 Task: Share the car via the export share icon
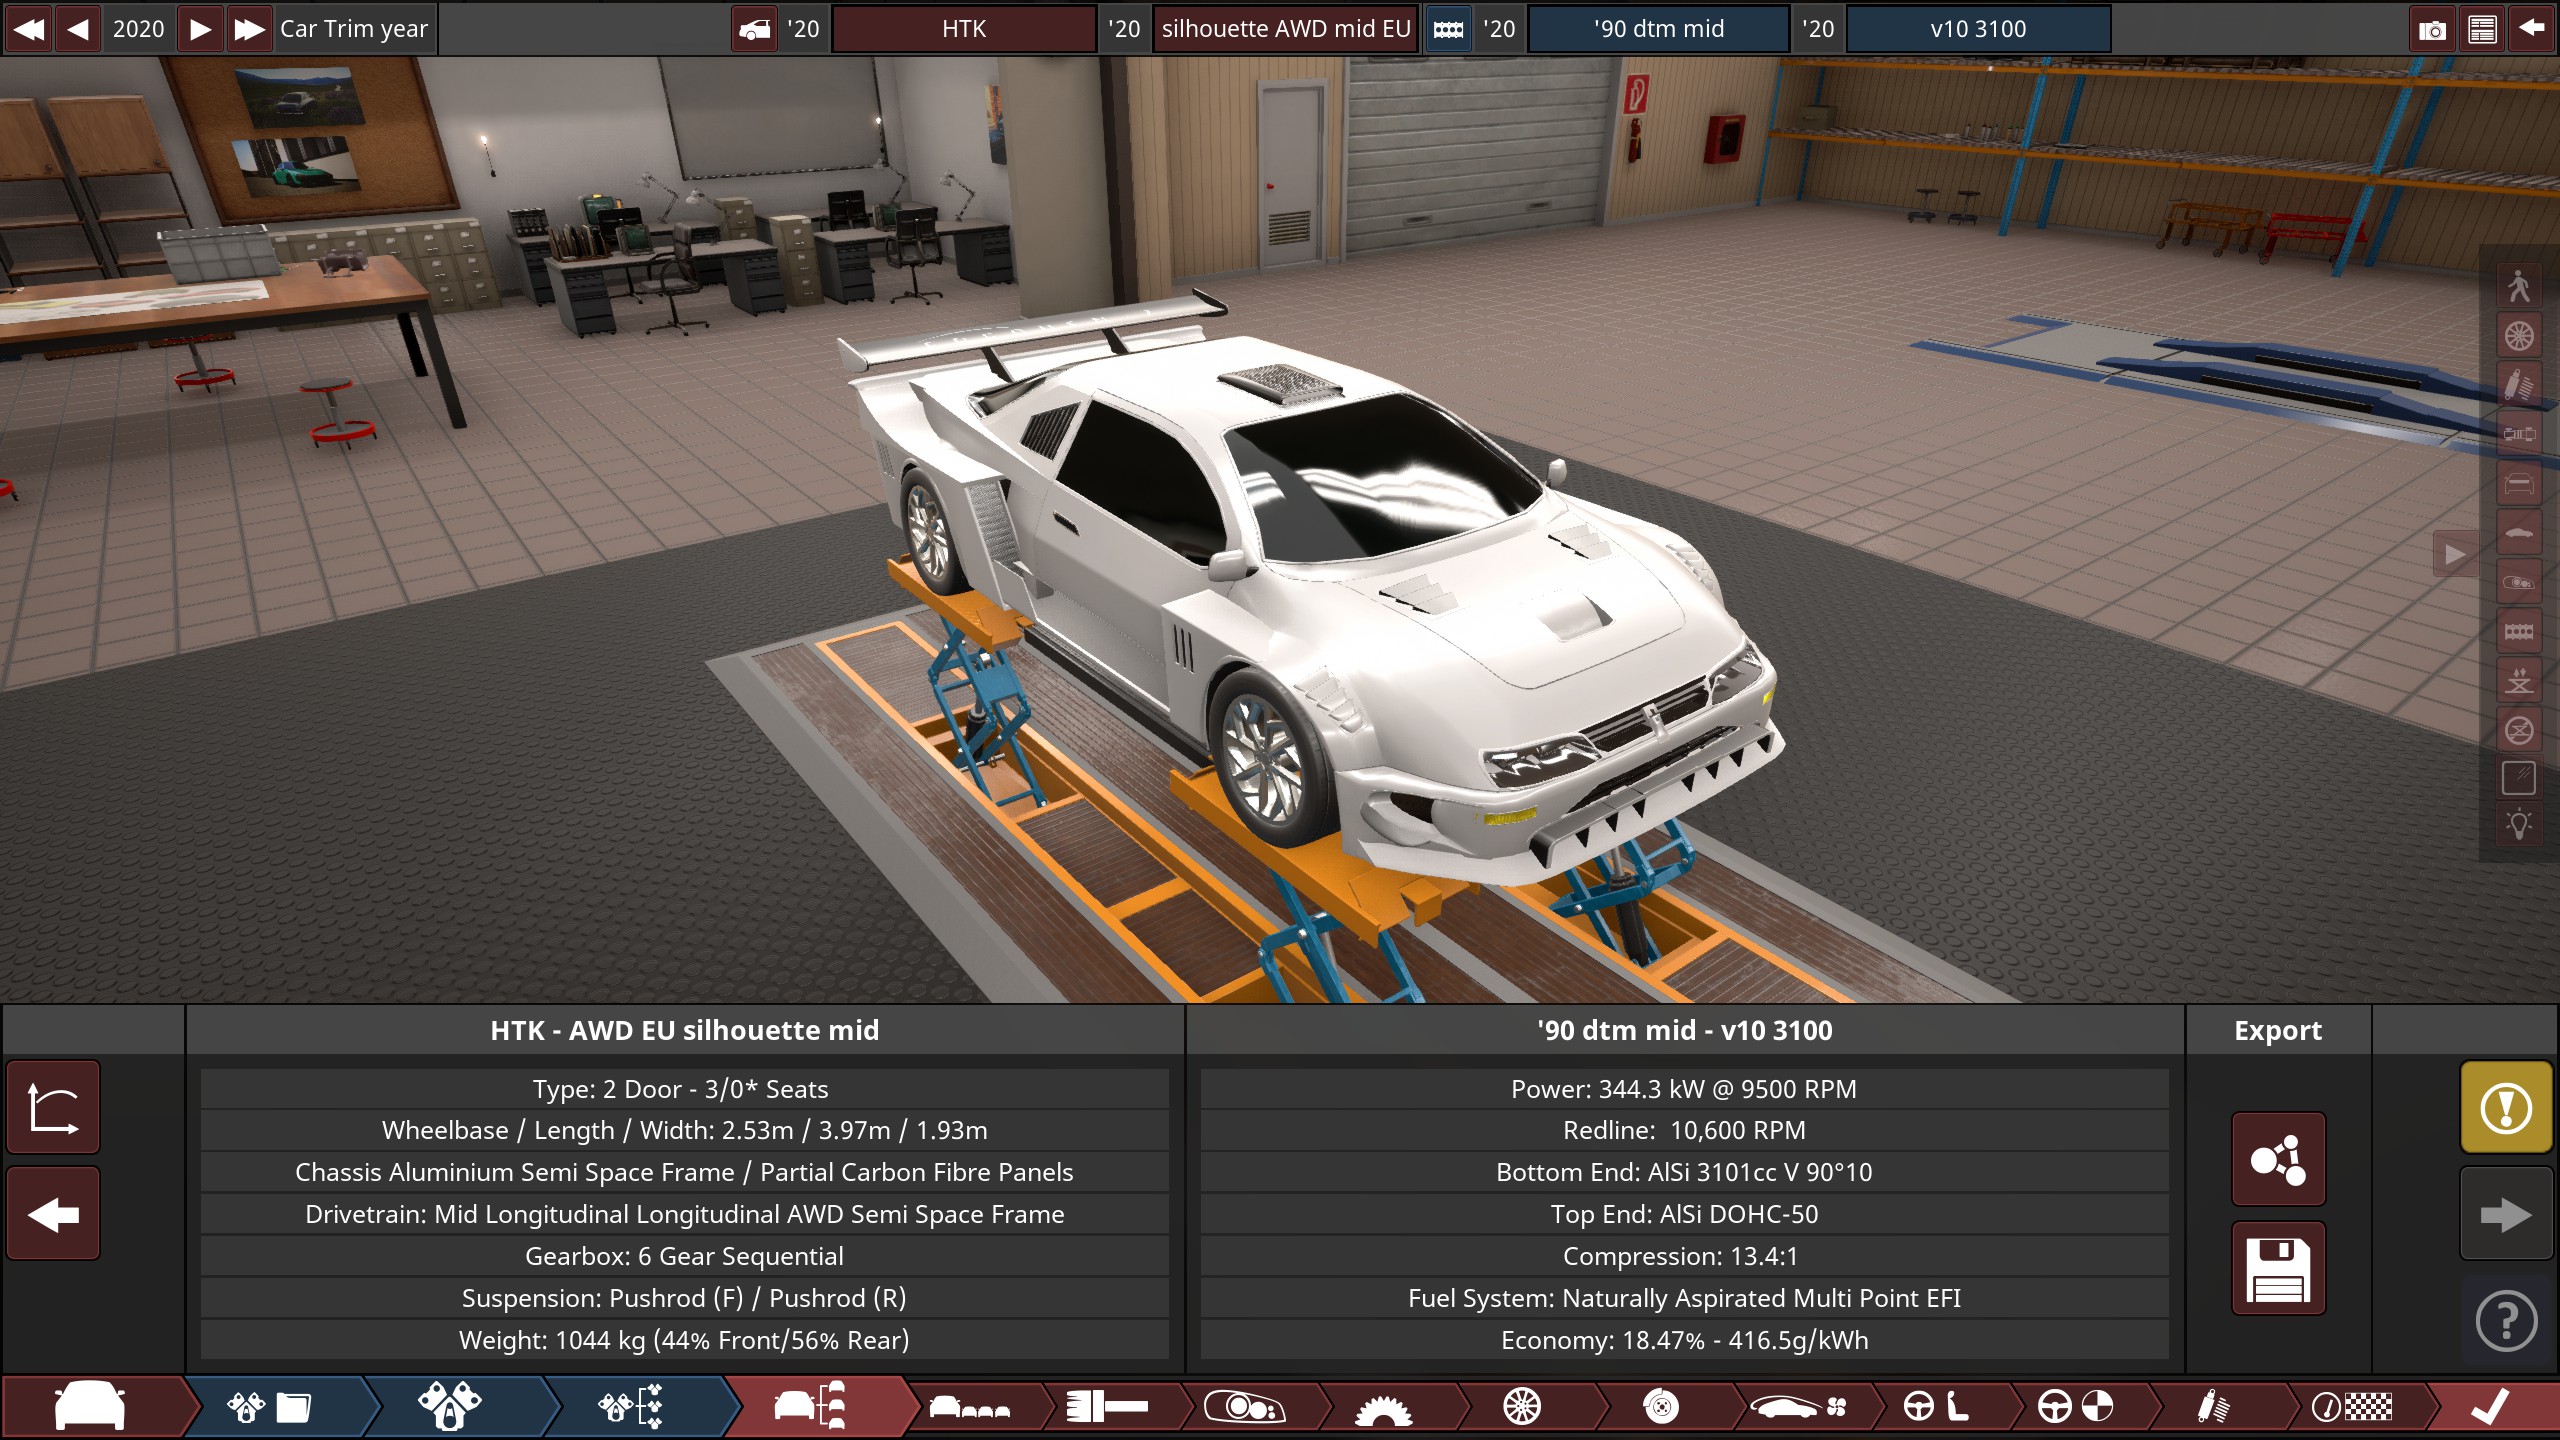(x=2278, y=1160)
